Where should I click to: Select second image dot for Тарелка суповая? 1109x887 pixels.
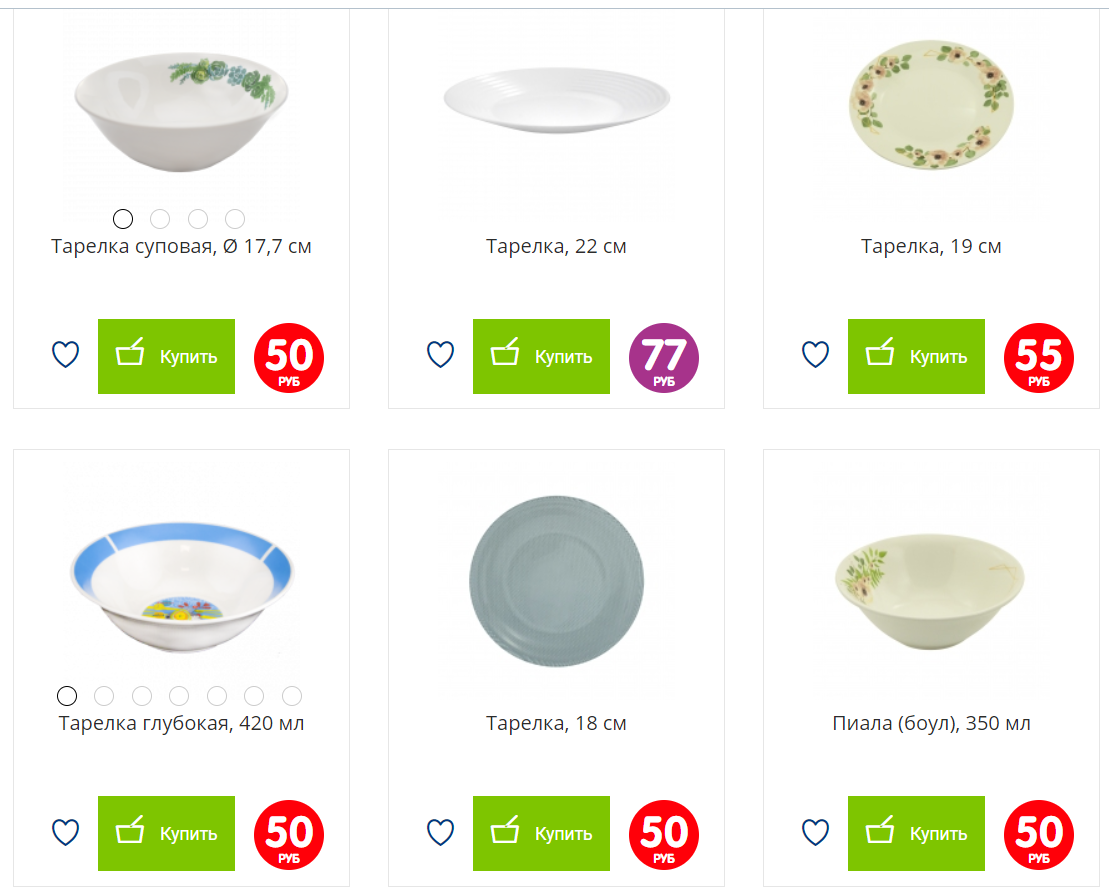[160, 219]
